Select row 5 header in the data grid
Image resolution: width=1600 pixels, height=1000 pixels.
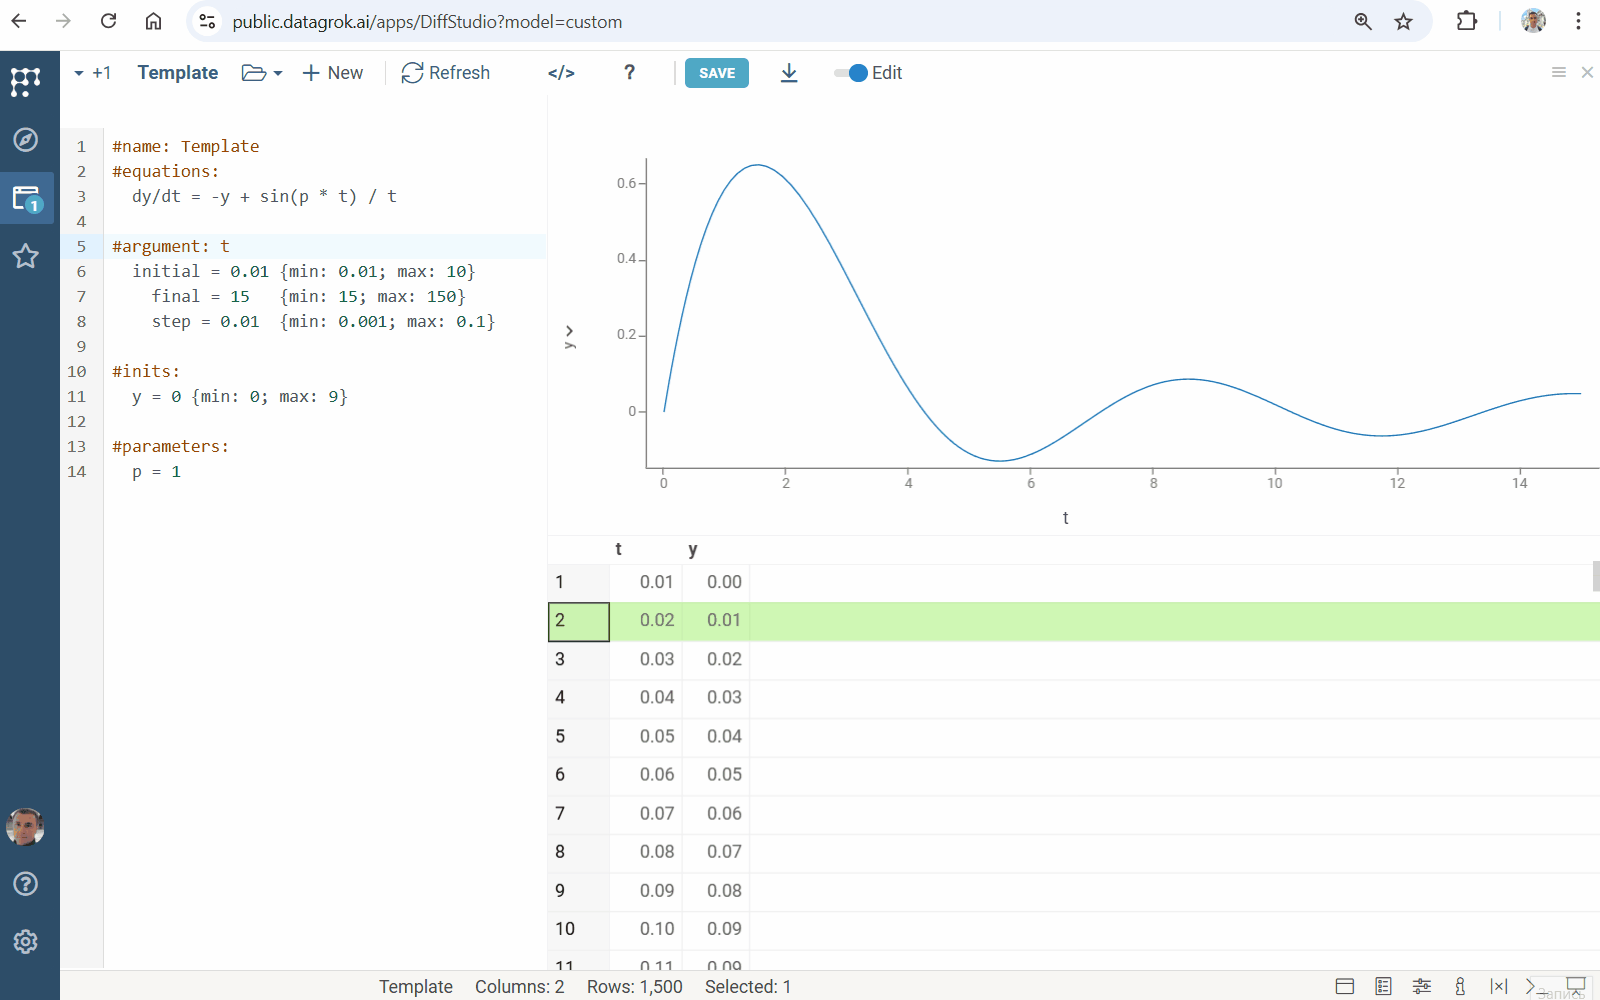pos(578,736)
